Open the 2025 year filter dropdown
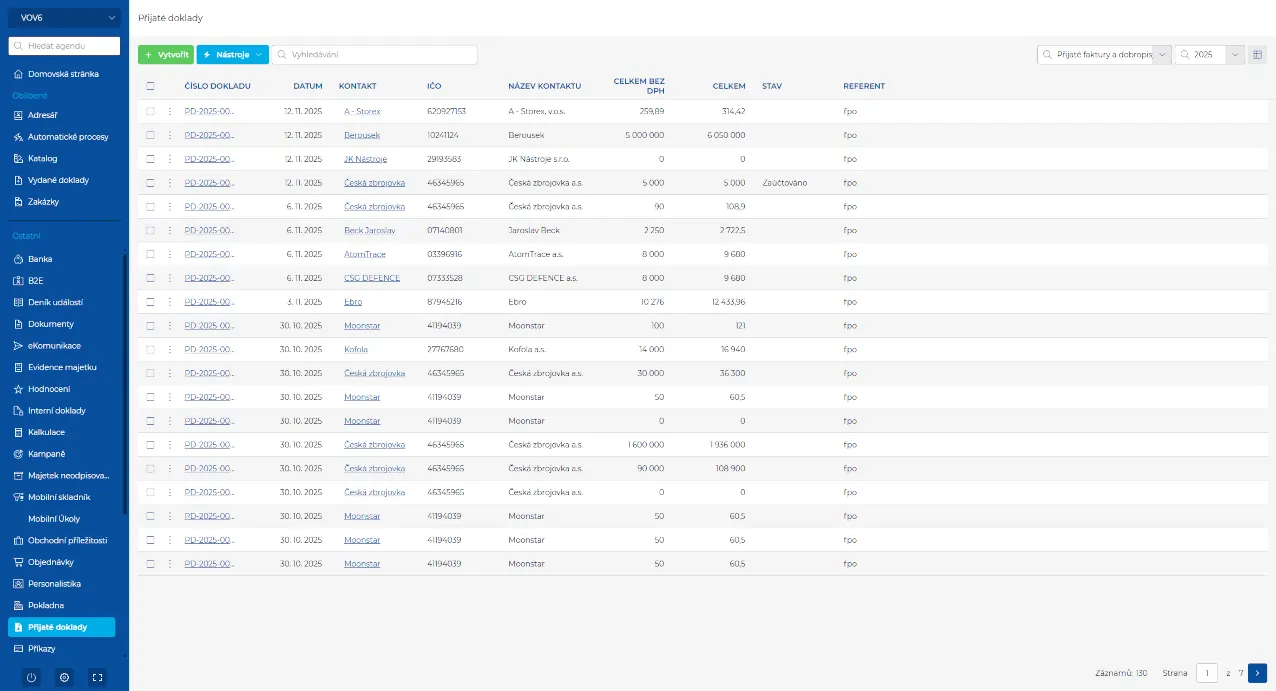This screenshot has height=691, width=1276. point(1235,55)
